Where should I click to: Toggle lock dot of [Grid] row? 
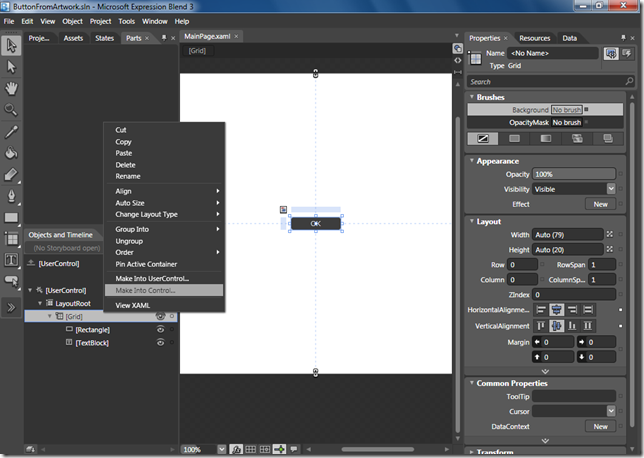click(x=172, y=316)
